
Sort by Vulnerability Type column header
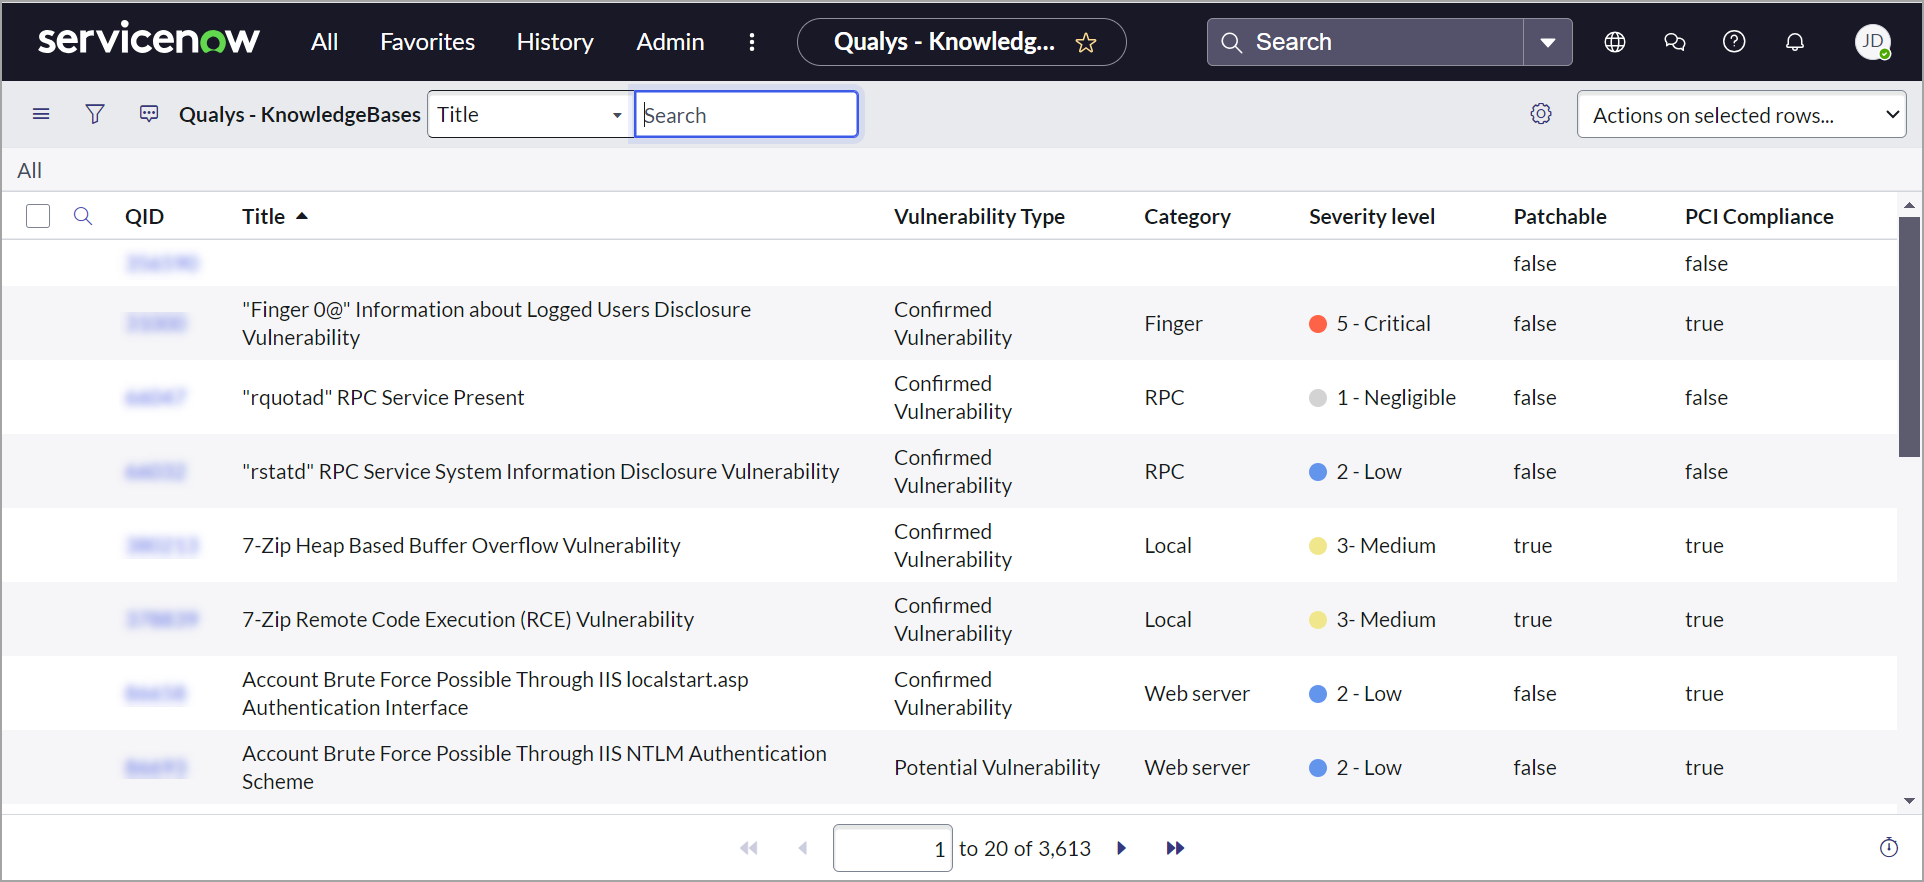tap(979, 216)
